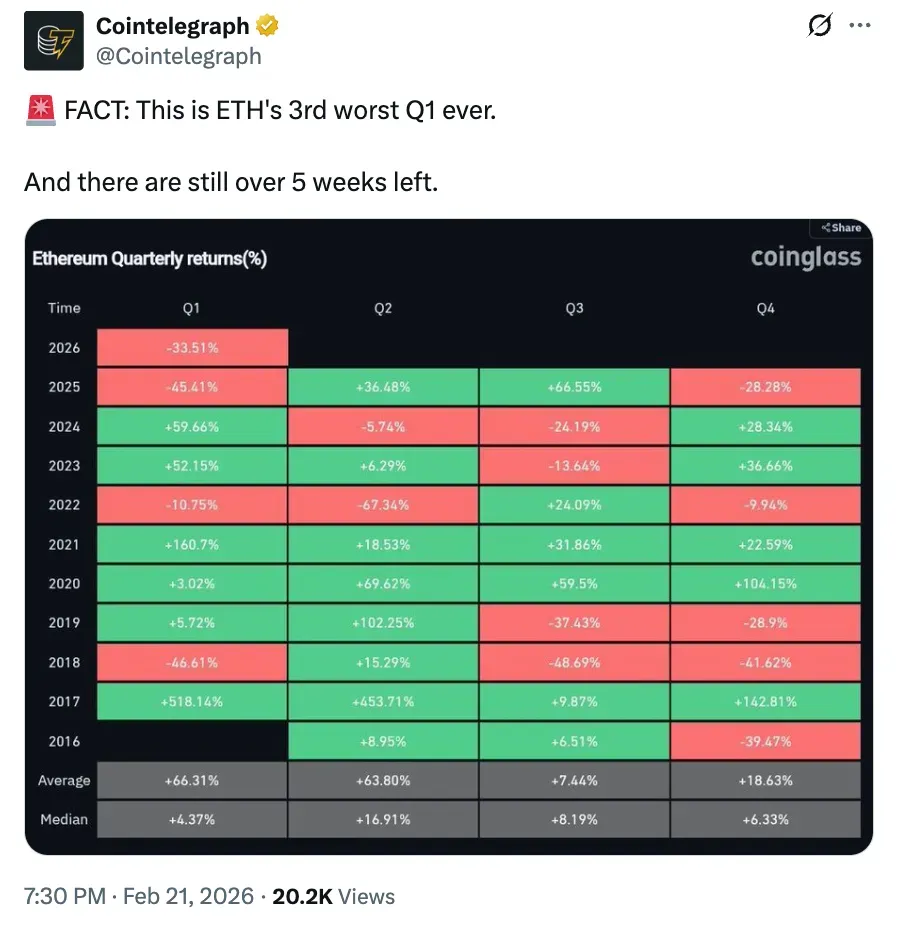This screenshot has width=898, height=932.
Task: Click the Cointelegraph profile avatar
Action: coord(53,40)
